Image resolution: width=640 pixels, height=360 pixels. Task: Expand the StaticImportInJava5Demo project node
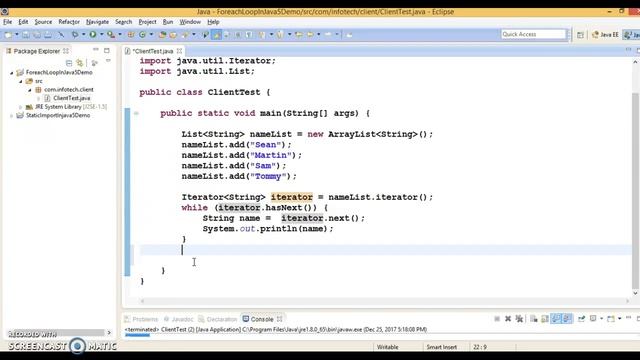pos(12,116)
